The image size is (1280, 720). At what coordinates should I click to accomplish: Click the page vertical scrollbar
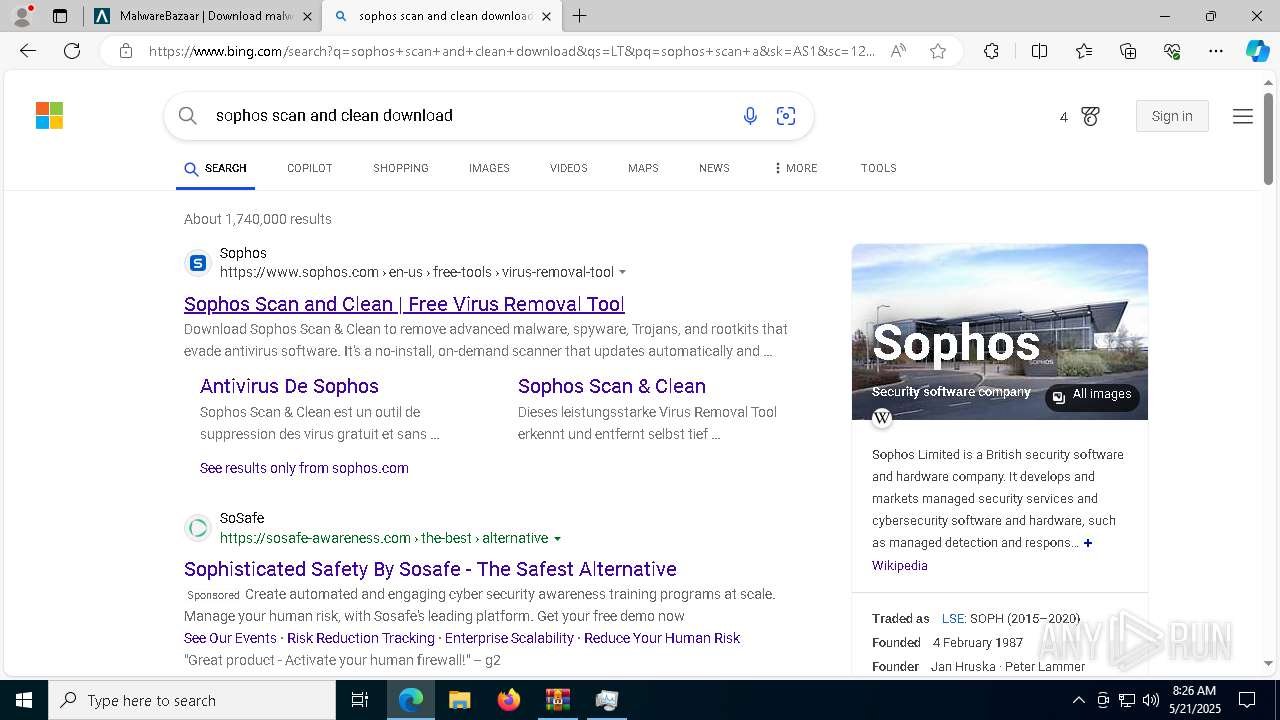pyautogui.click(x=1268, y=139)
